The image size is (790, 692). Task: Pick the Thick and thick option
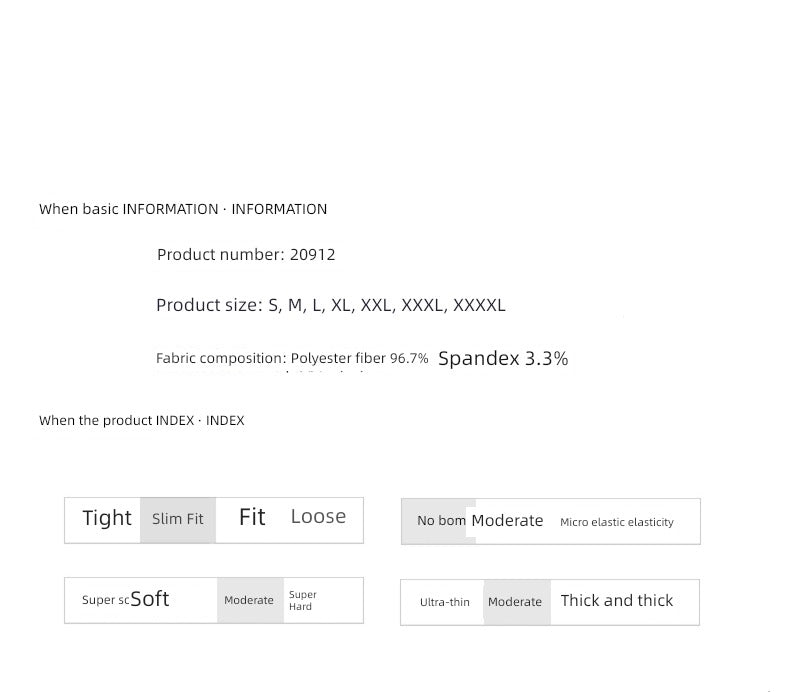click(617, 601)
